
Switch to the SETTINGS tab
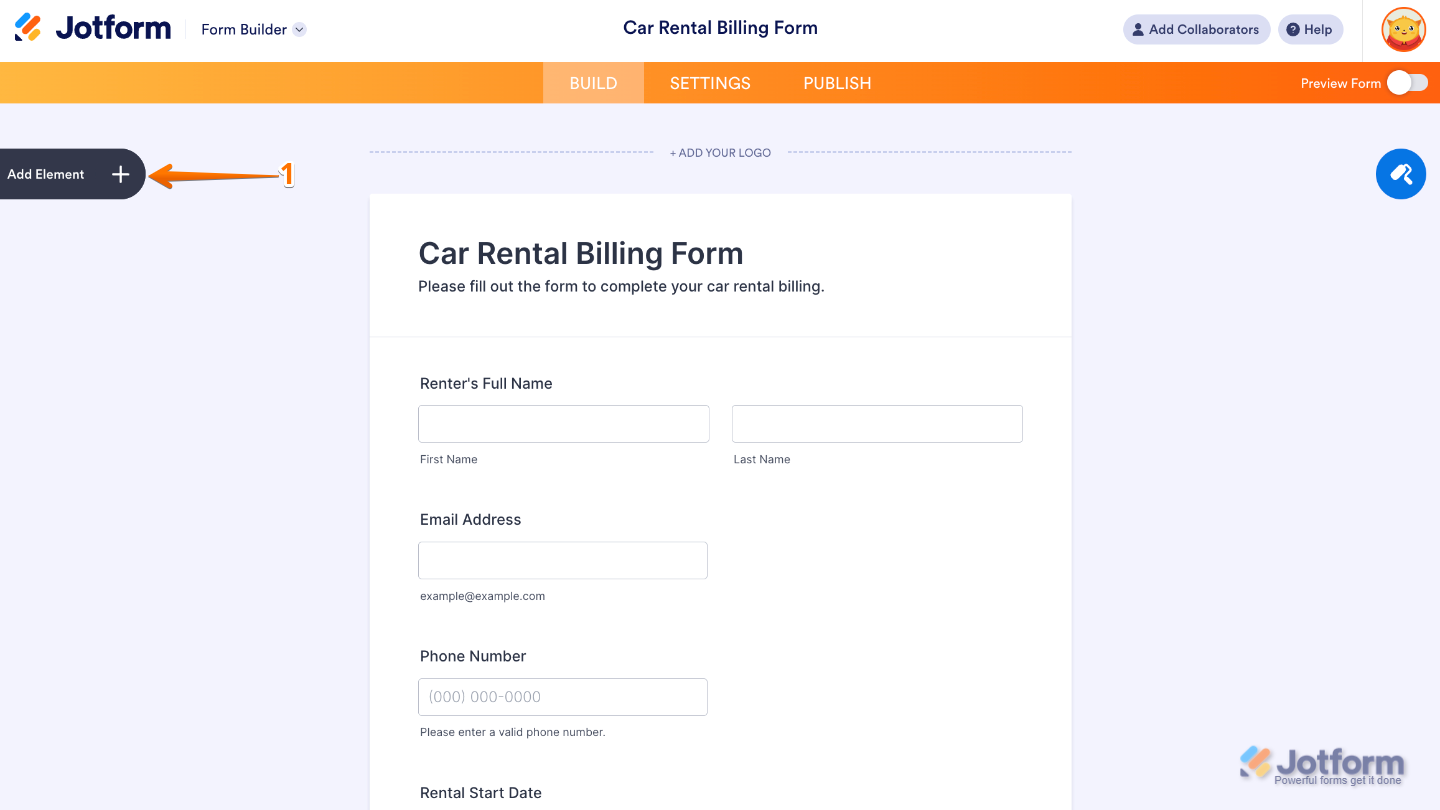(x=709, y=83)
